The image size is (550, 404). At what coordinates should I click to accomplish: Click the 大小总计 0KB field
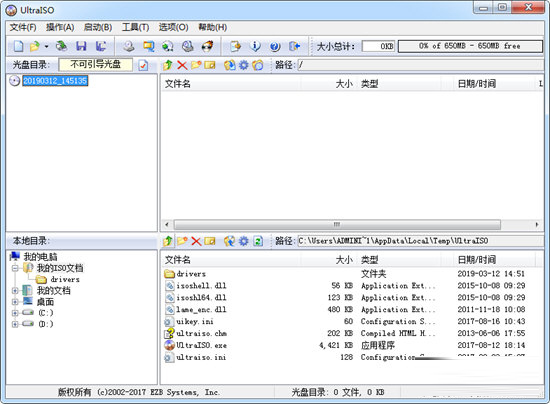[378, 46]
